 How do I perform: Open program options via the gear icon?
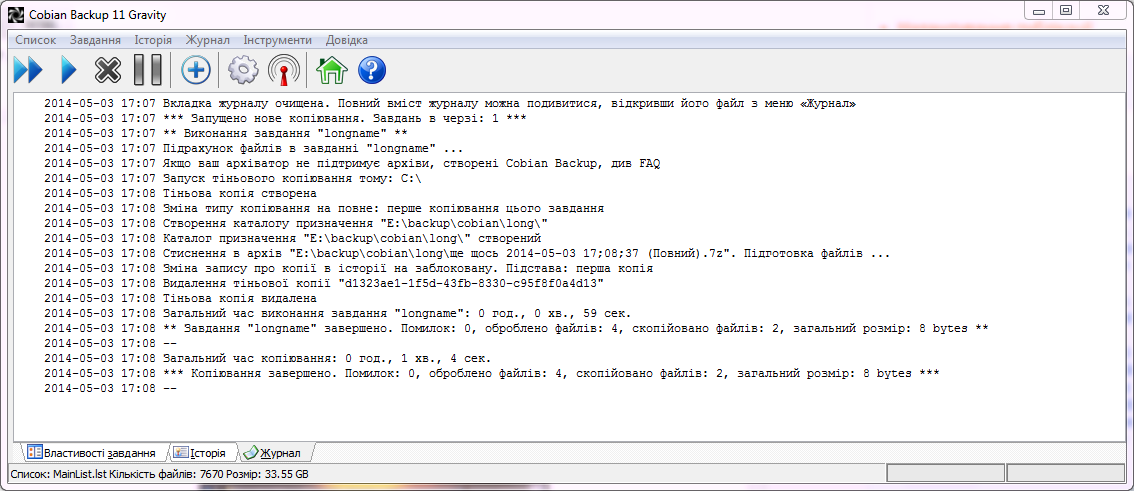[x=243, y=70]
